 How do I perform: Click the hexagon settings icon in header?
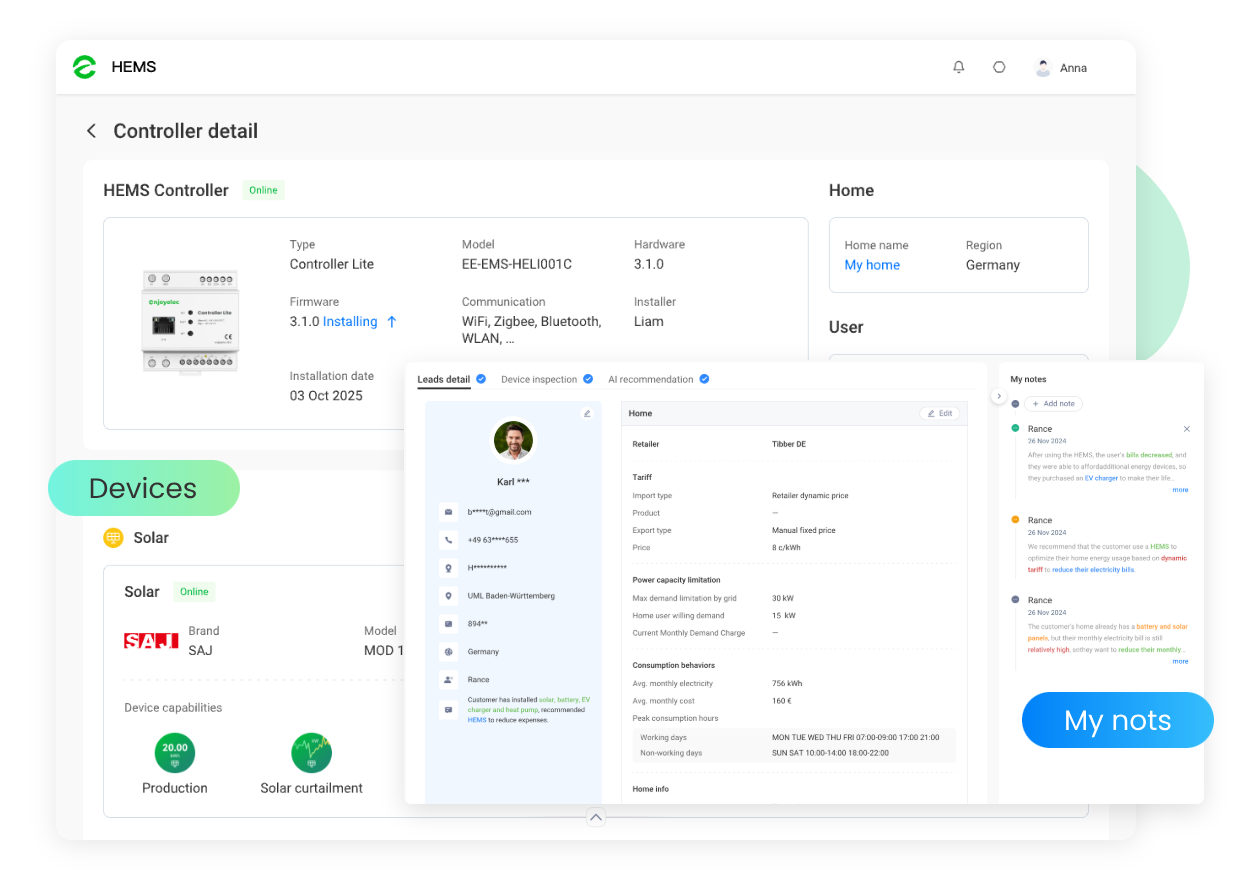[x=999, y=67]
